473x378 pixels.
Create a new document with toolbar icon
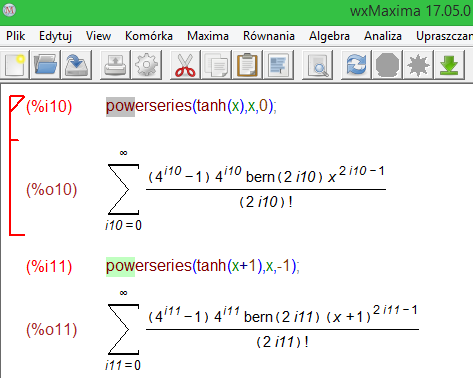pyautogui.click(x=15, y=65)
